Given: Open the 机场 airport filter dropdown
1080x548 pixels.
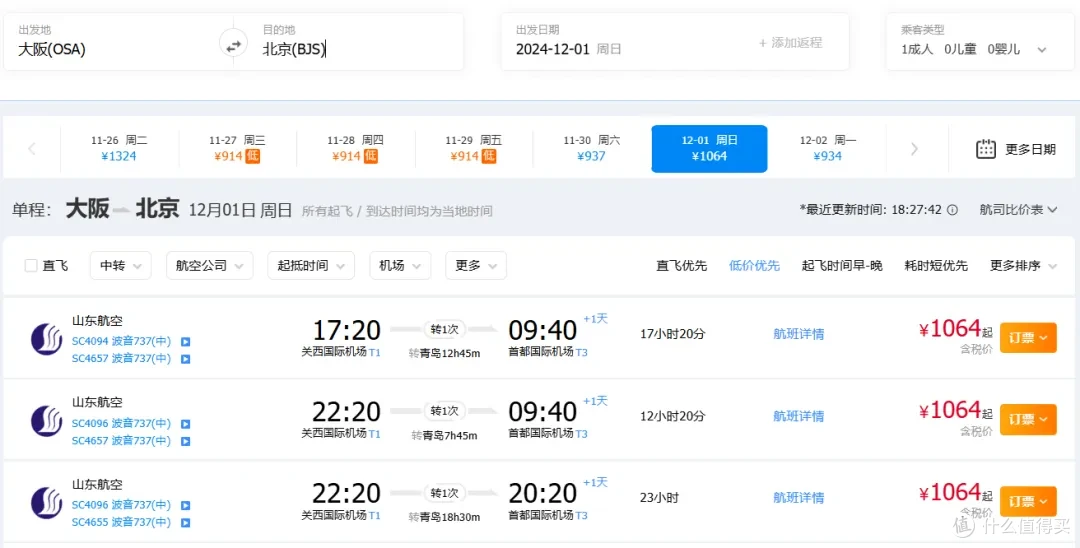Looking at the screenshot, I should [x=400, y=266].
